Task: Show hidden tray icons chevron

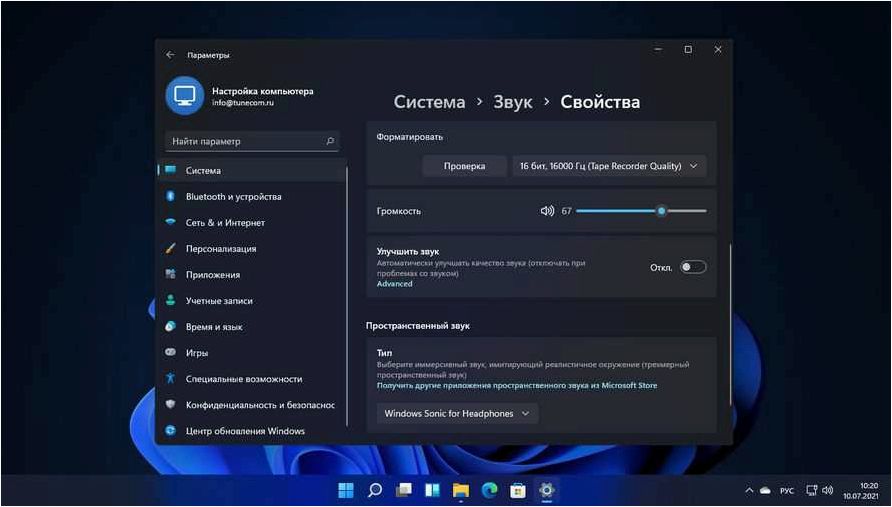Action: 749,490
